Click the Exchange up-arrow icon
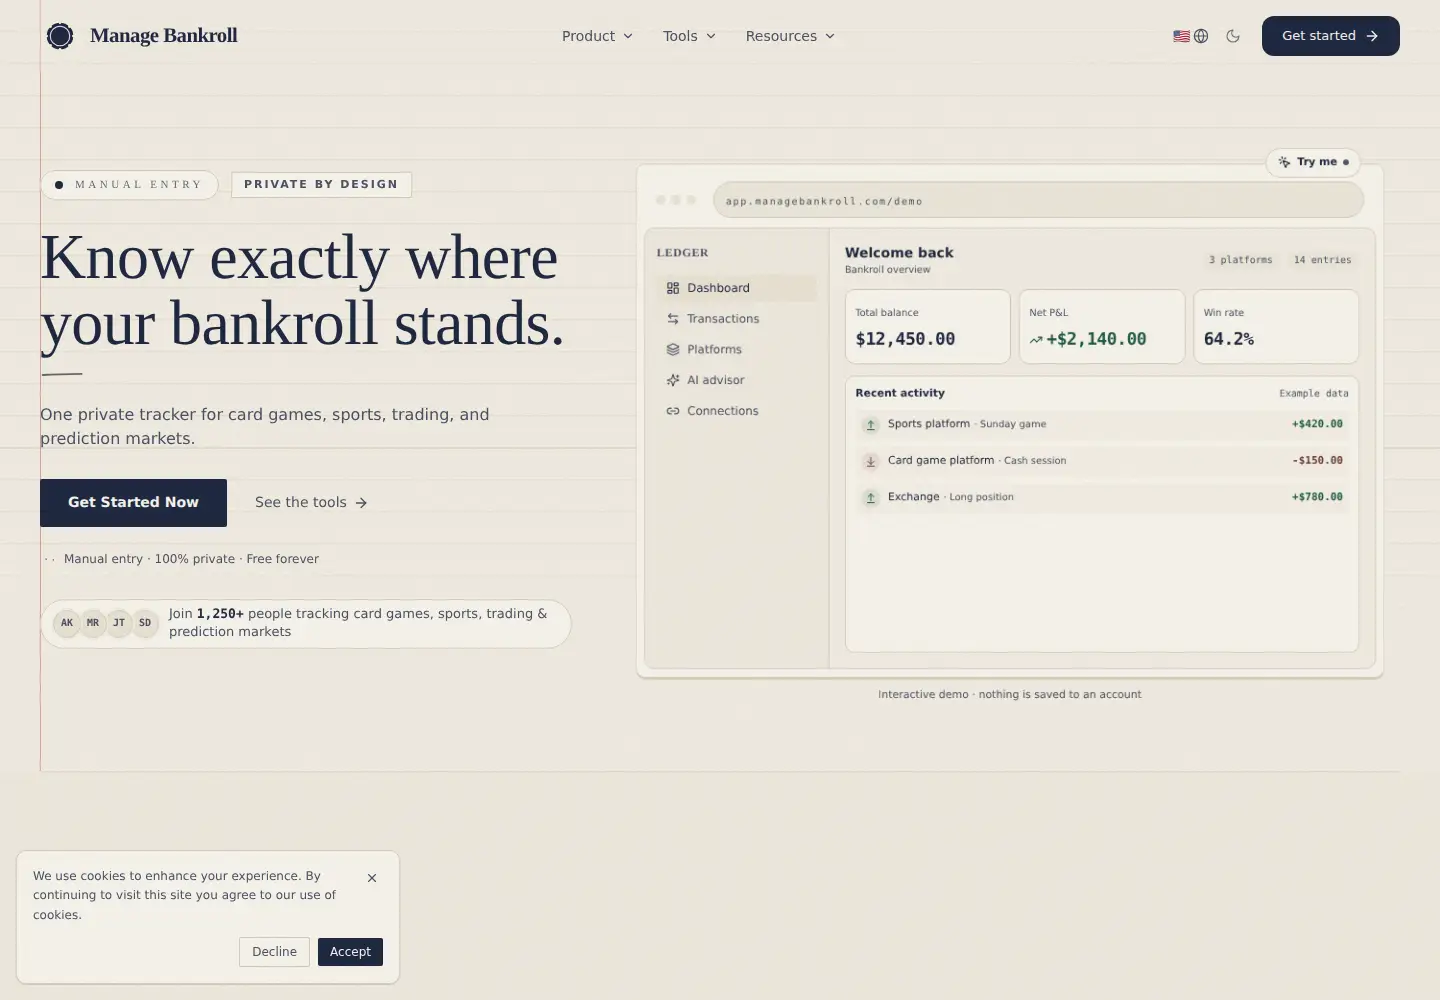 [x=871, y=497]
